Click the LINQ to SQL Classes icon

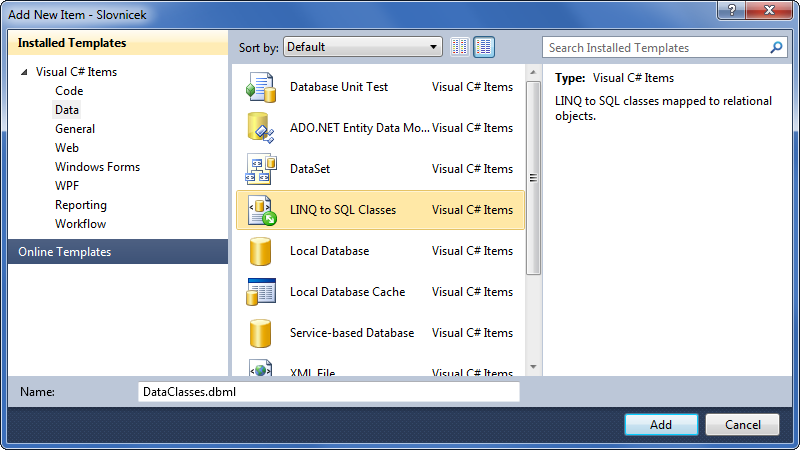pyautogui.click(x=262, y=210)
